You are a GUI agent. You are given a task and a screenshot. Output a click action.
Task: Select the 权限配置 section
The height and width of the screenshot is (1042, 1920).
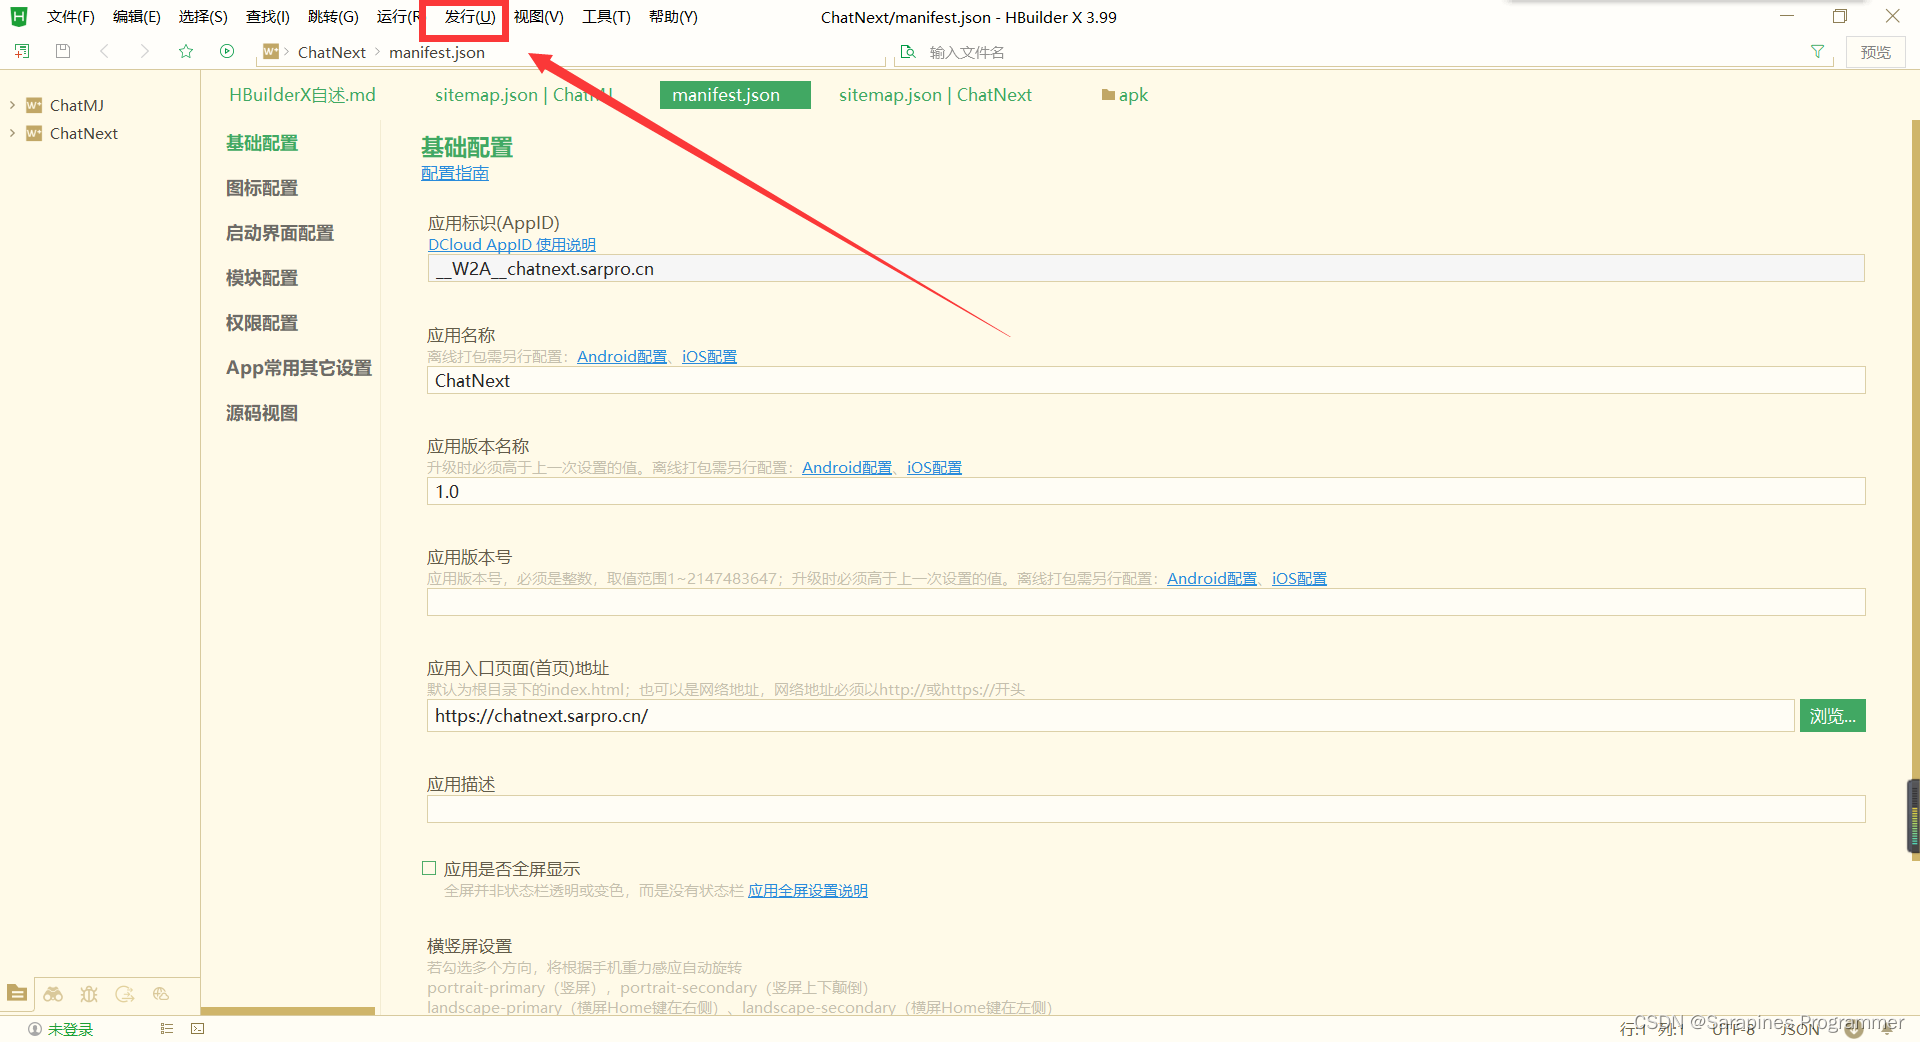262,323
